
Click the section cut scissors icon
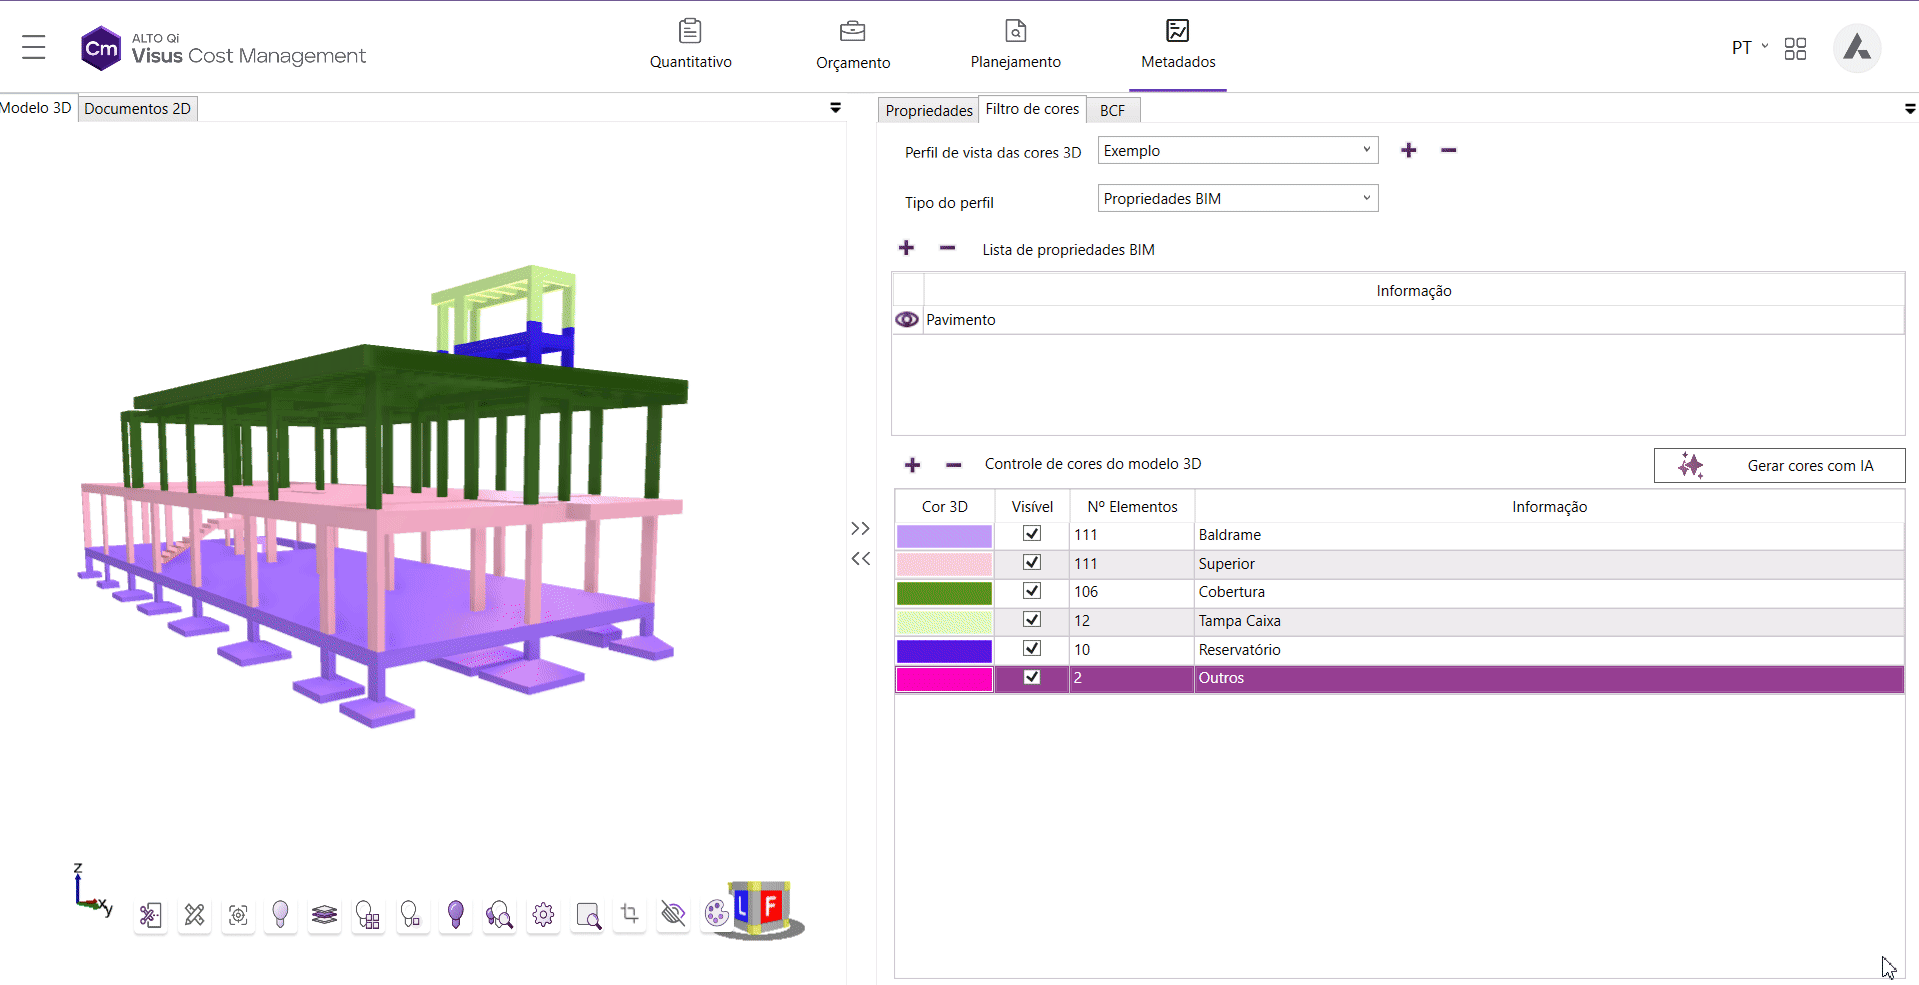pos(150,914)
